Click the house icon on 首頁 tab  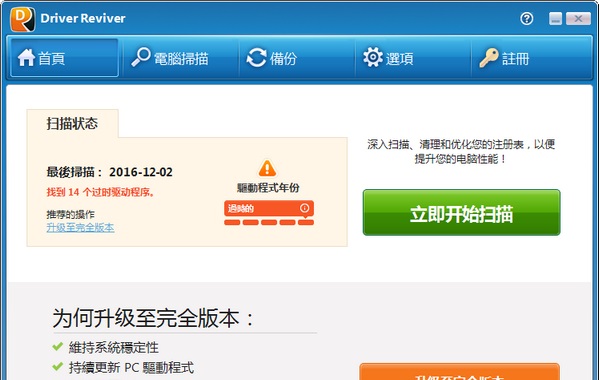point(26,58)
